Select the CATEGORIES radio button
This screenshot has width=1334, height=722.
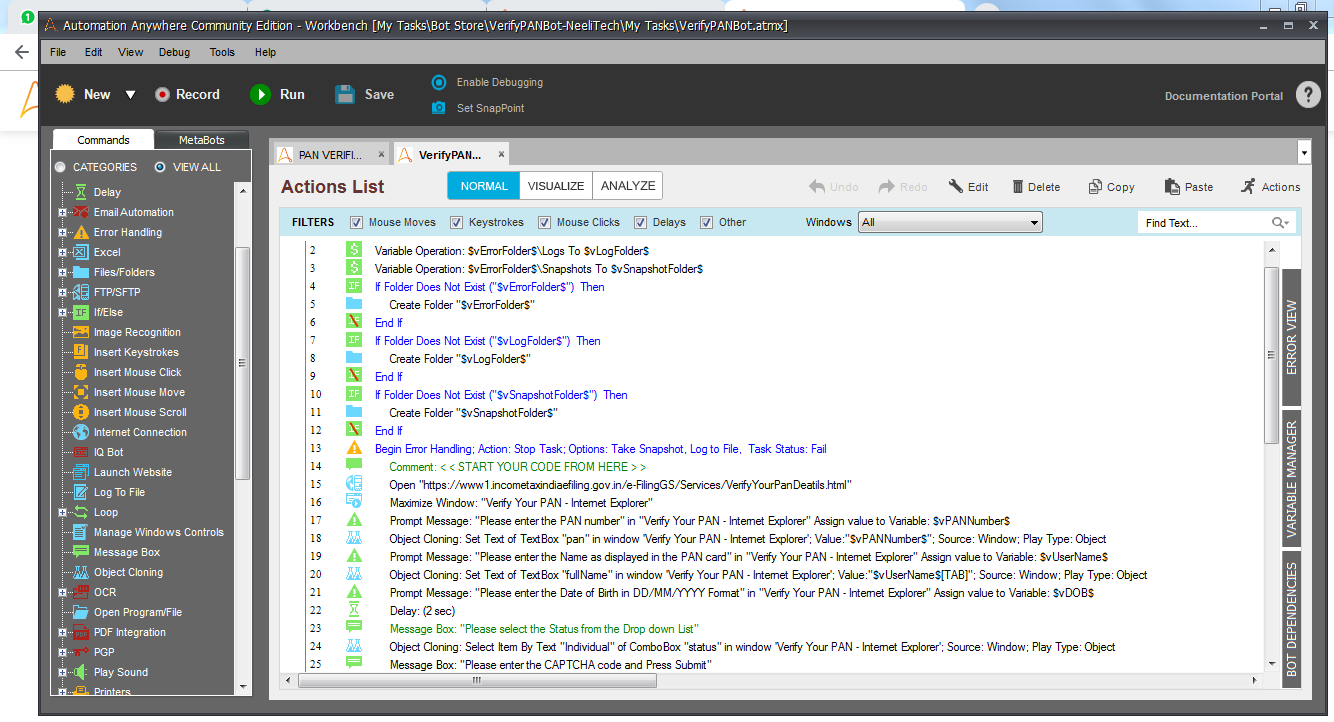pos(61,167)
